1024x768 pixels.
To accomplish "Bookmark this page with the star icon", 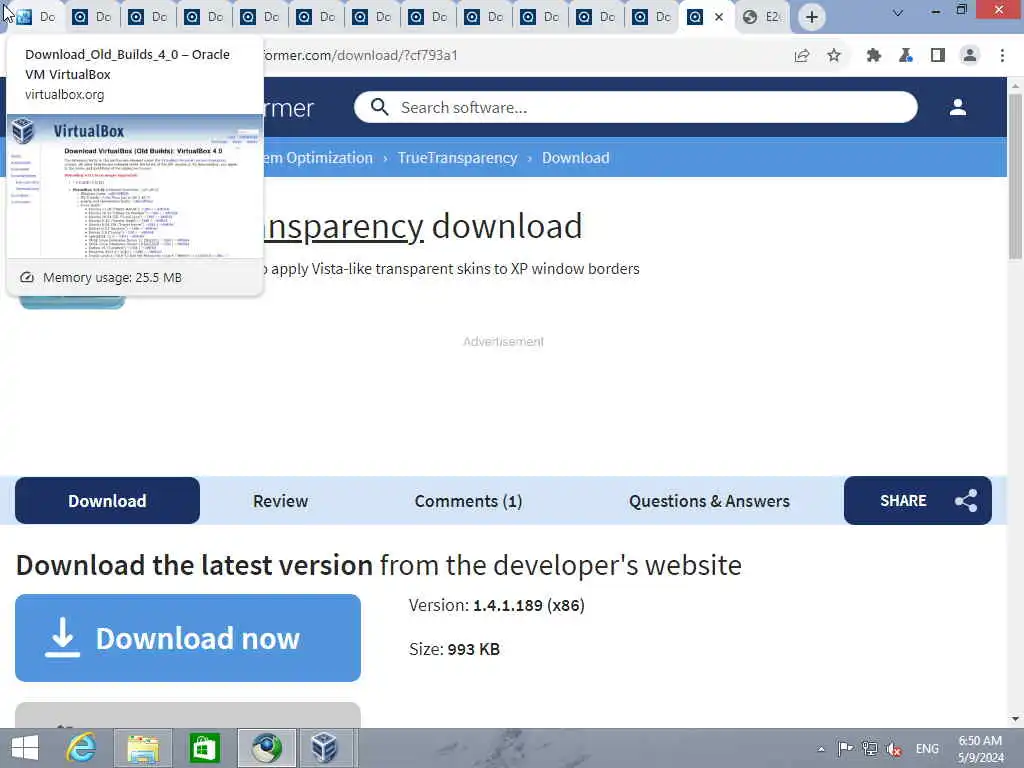I will coord(834,56).
